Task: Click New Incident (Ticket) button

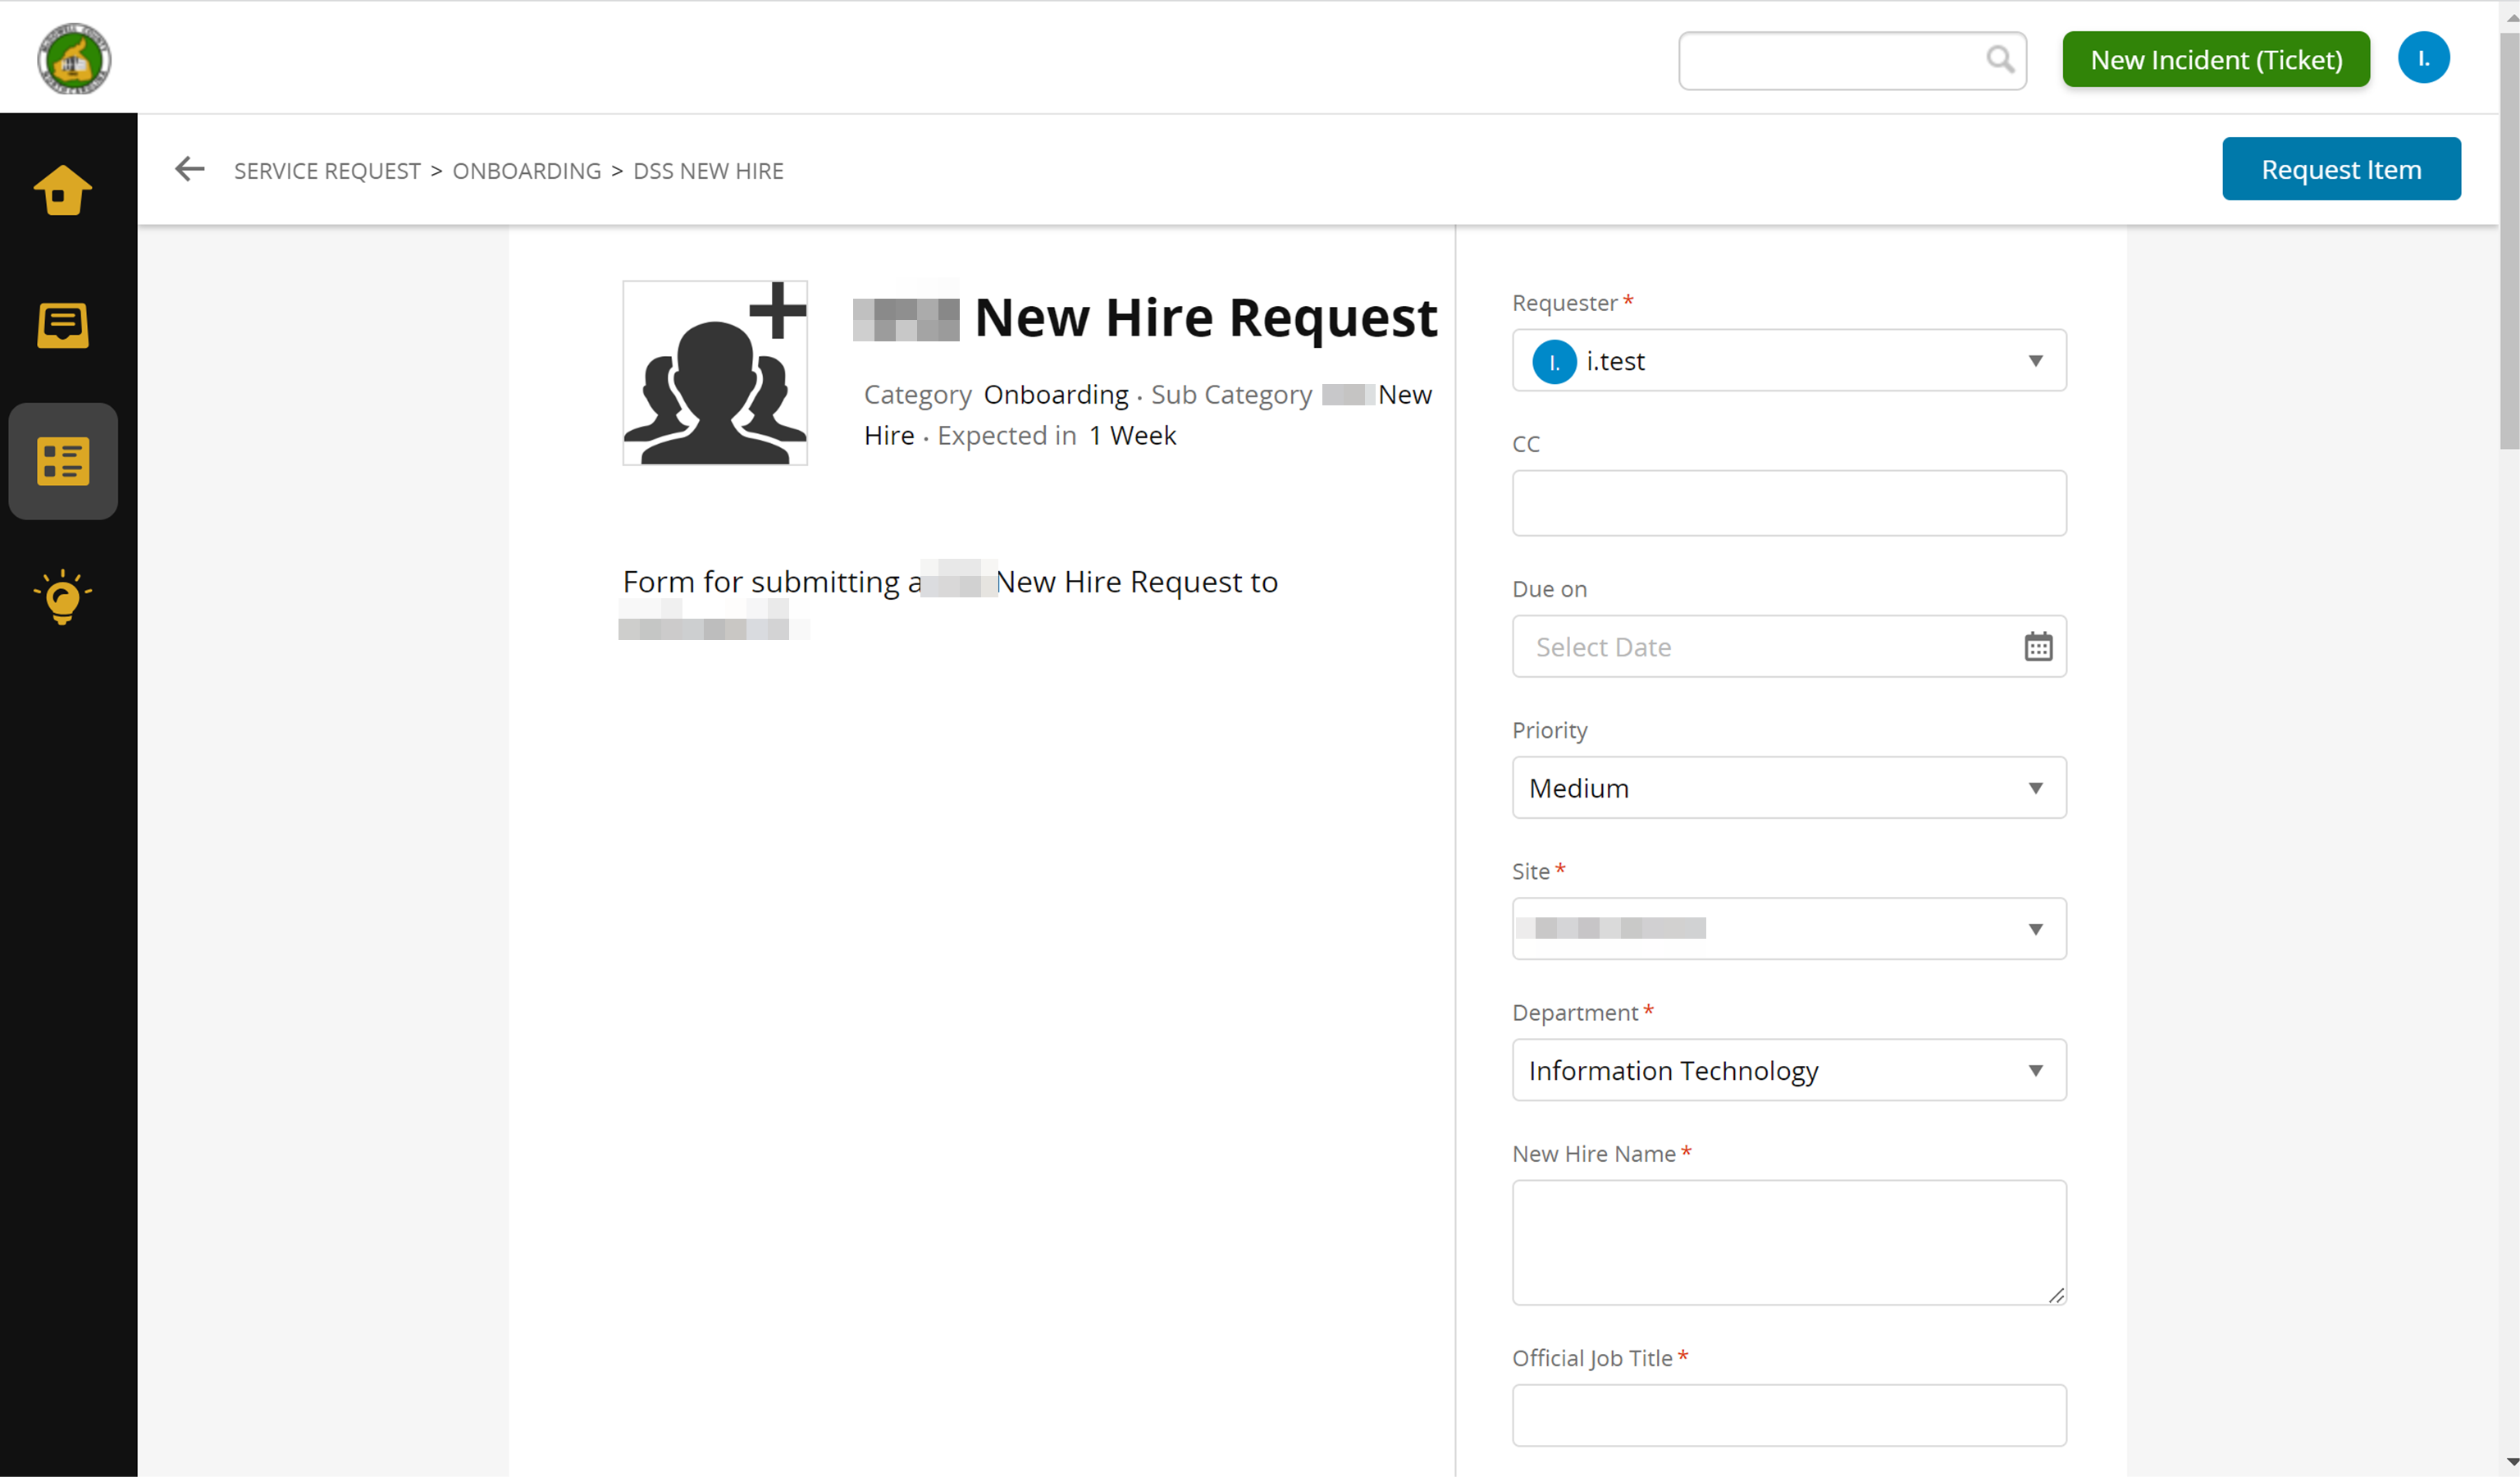Action: 2215,60
